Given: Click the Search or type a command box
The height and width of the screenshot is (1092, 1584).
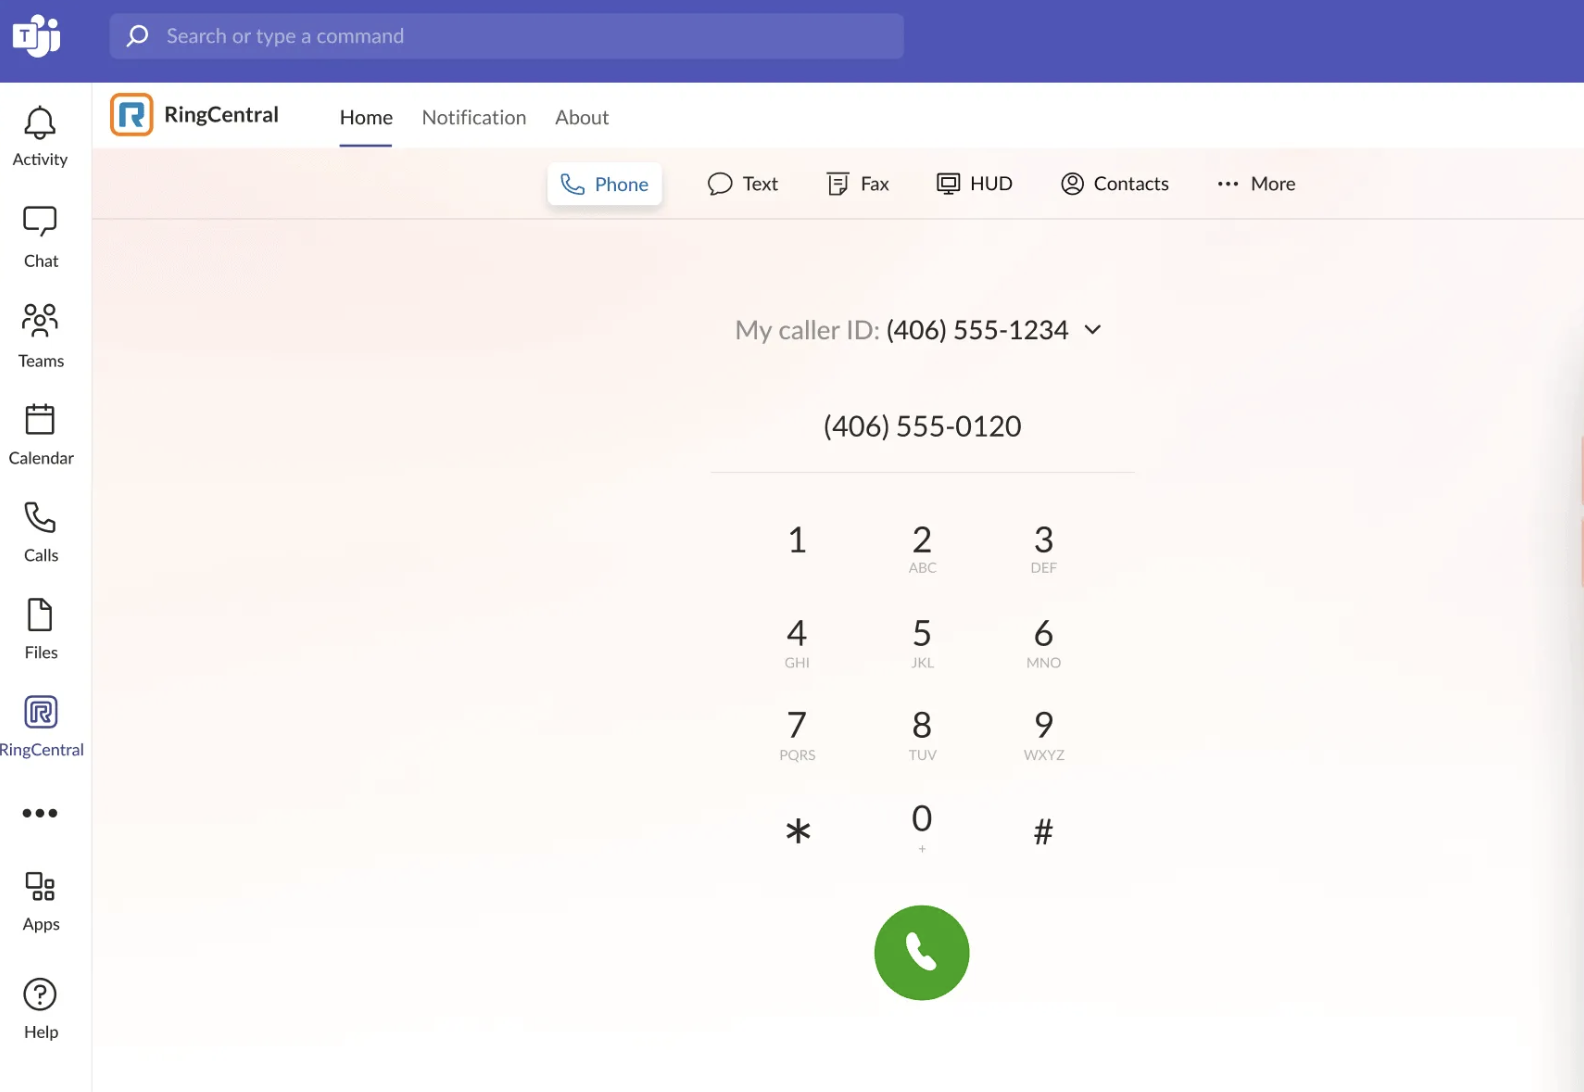Looking at the screenshot, I should click(506, 36).
